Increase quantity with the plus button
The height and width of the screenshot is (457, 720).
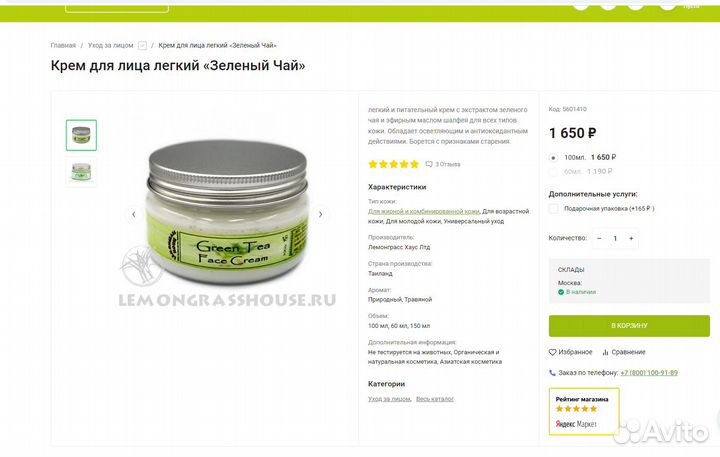[x=631, y=238]
